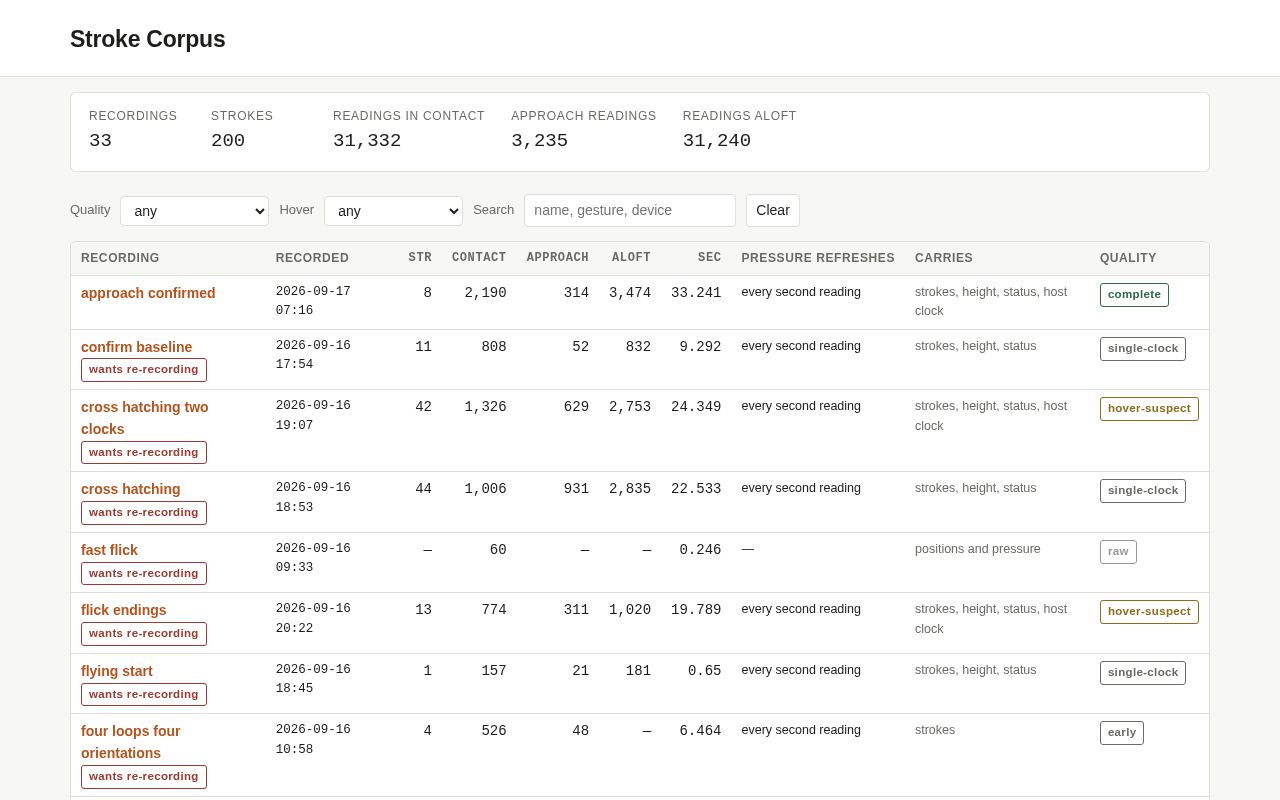Click the early quality badge

pyautogui.click(x=1122, y=733)
